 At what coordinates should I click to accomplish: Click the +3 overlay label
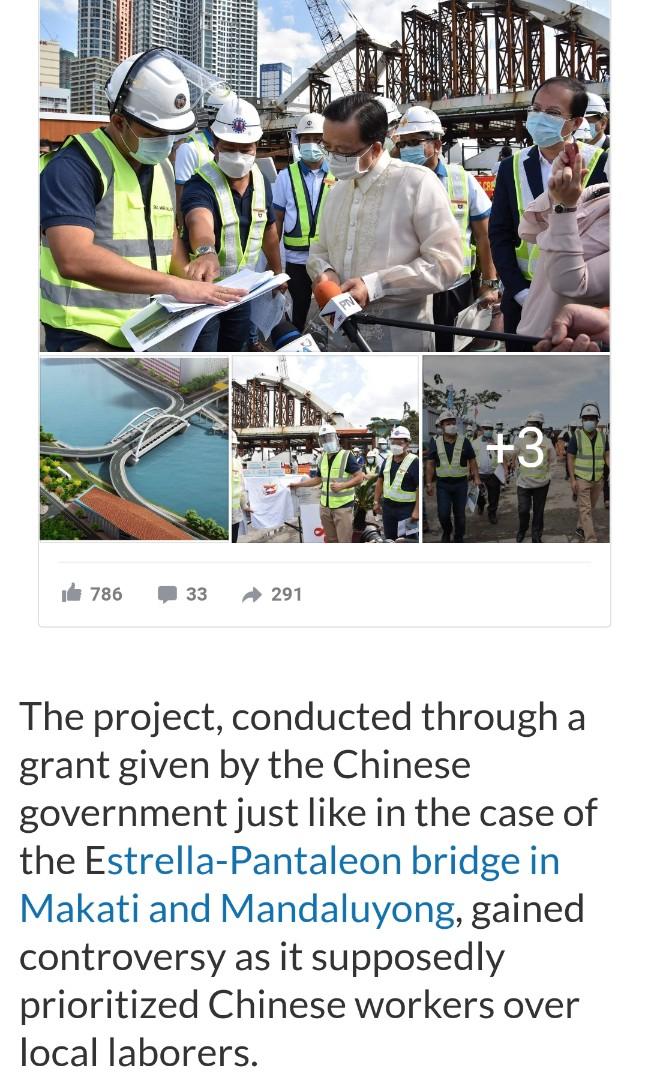tap(516, 448)
